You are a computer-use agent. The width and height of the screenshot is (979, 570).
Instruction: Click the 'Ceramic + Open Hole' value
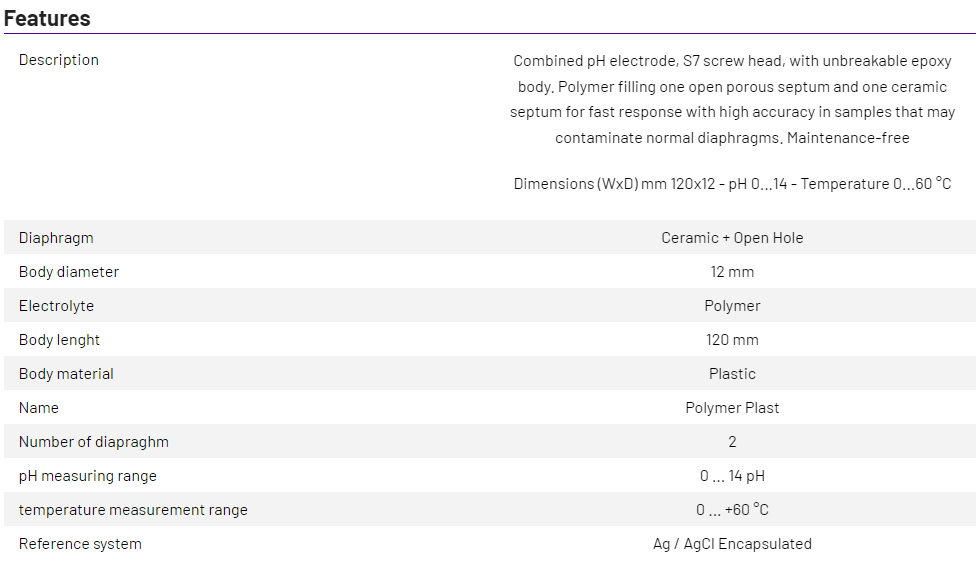pos(732,238)
